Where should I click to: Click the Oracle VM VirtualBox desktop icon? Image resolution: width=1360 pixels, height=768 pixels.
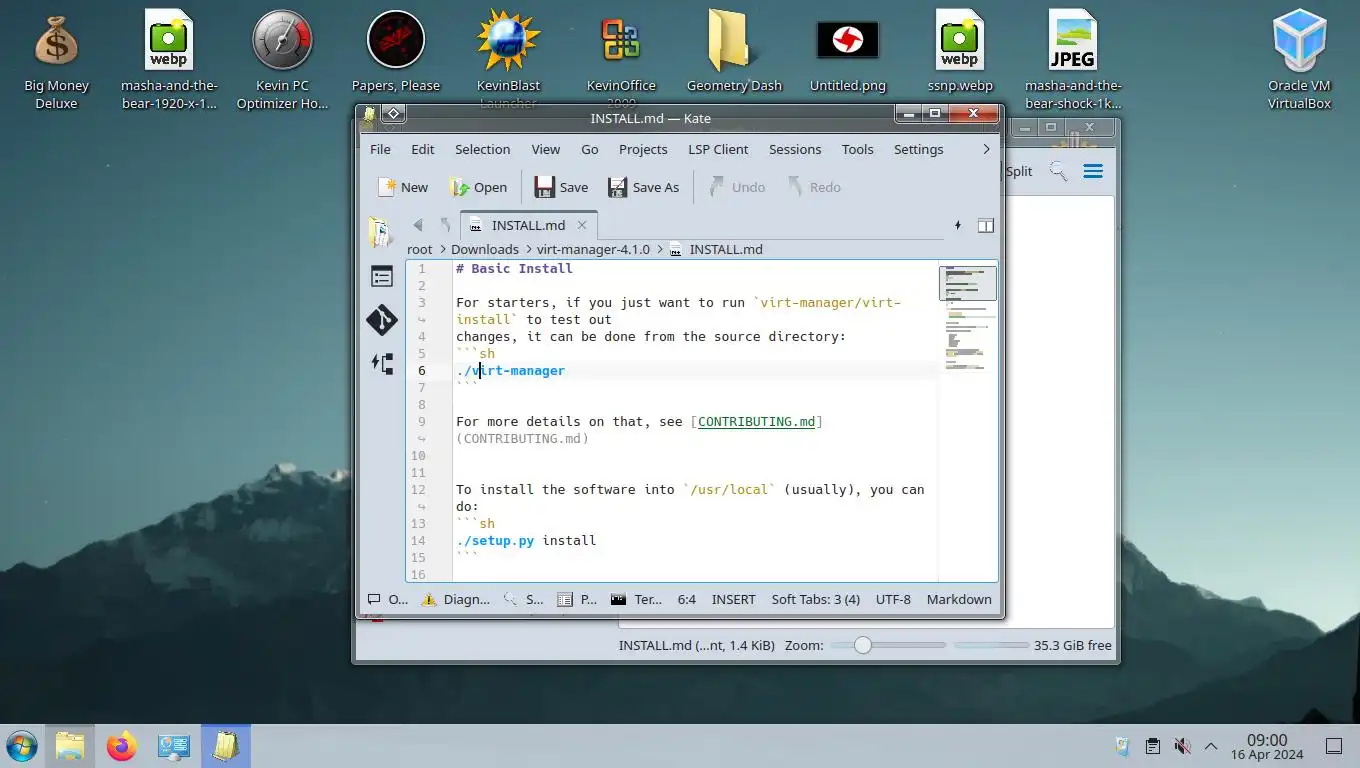tap(1299, 59)
